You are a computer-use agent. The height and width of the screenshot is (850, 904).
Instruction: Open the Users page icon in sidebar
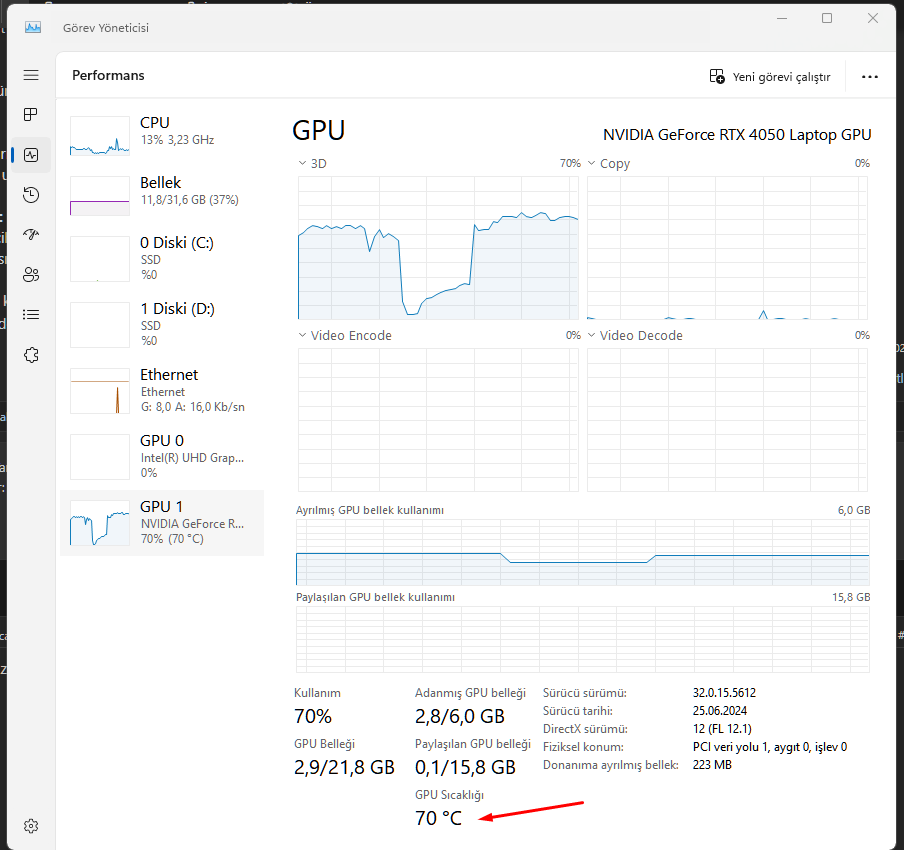coord(31,274)
